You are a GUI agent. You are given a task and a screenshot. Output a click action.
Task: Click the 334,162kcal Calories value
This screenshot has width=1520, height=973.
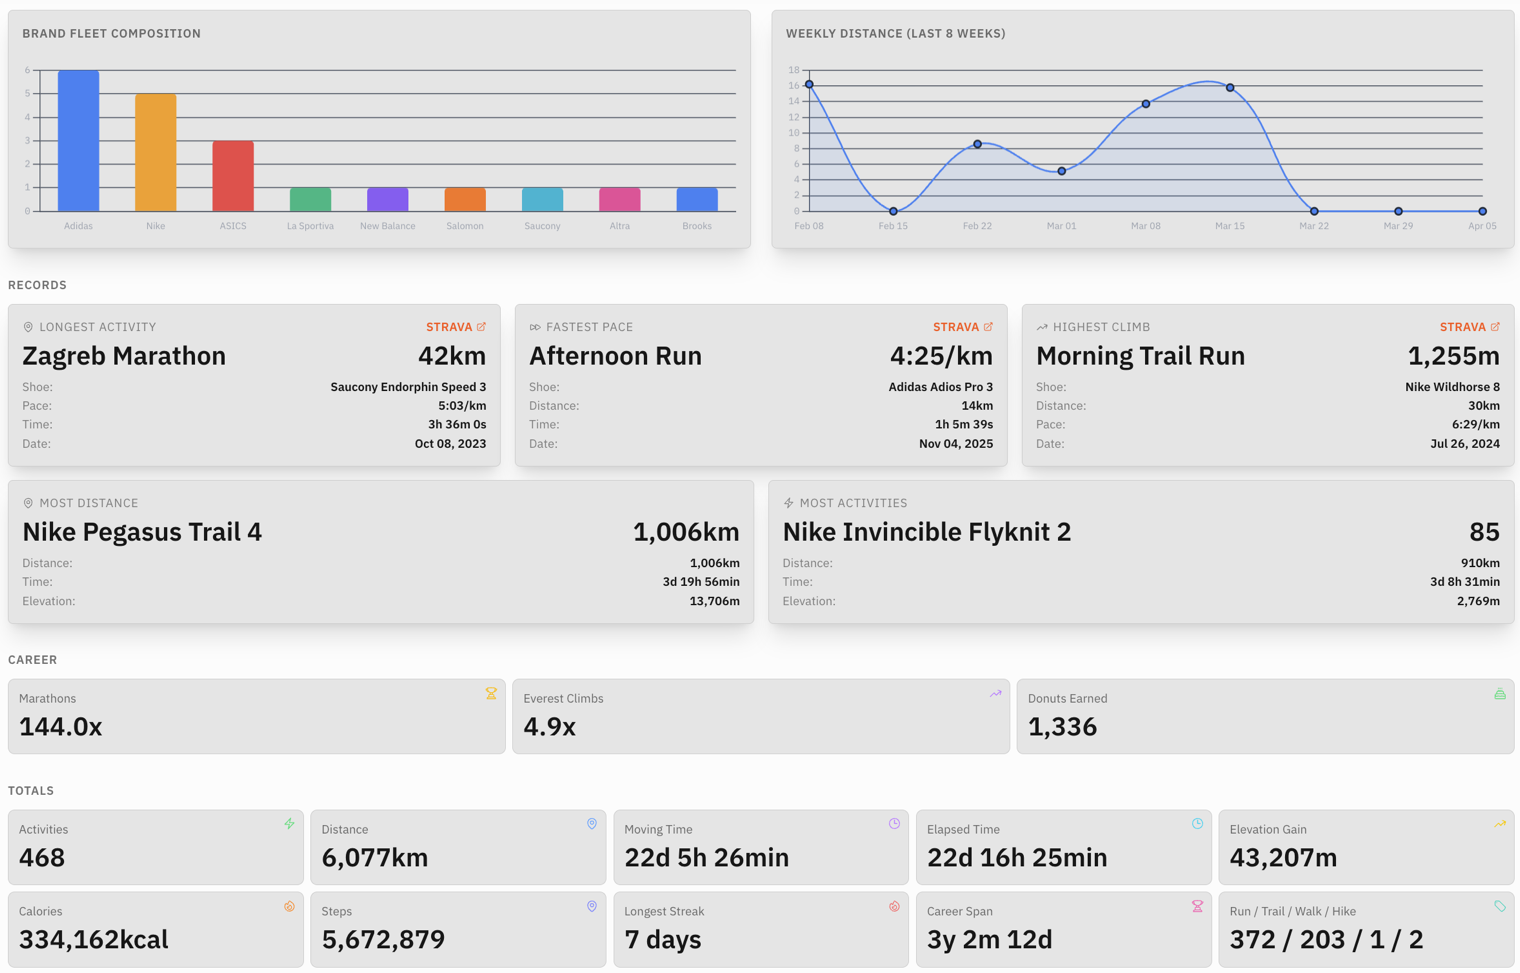(x=94, y=940)
